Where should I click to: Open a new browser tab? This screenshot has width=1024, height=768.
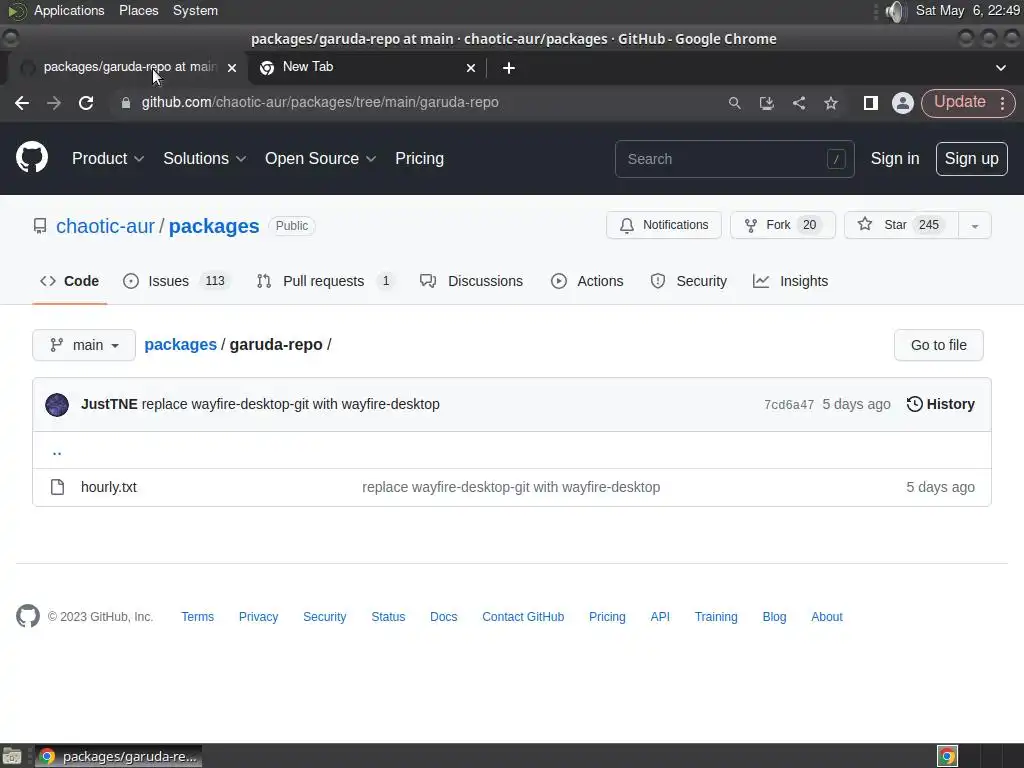point(509,68)
